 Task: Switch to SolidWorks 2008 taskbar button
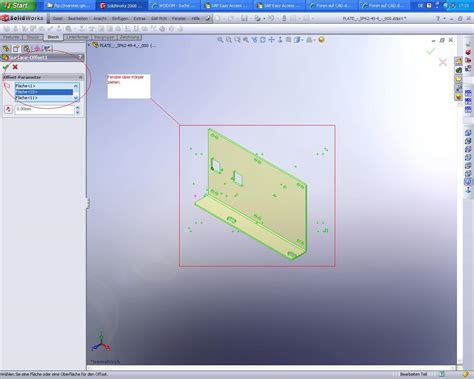(121, 6)
